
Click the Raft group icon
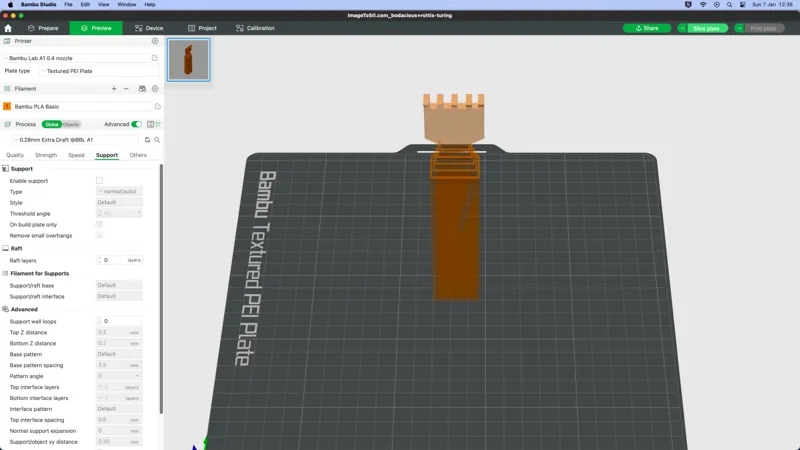[6, 248]
